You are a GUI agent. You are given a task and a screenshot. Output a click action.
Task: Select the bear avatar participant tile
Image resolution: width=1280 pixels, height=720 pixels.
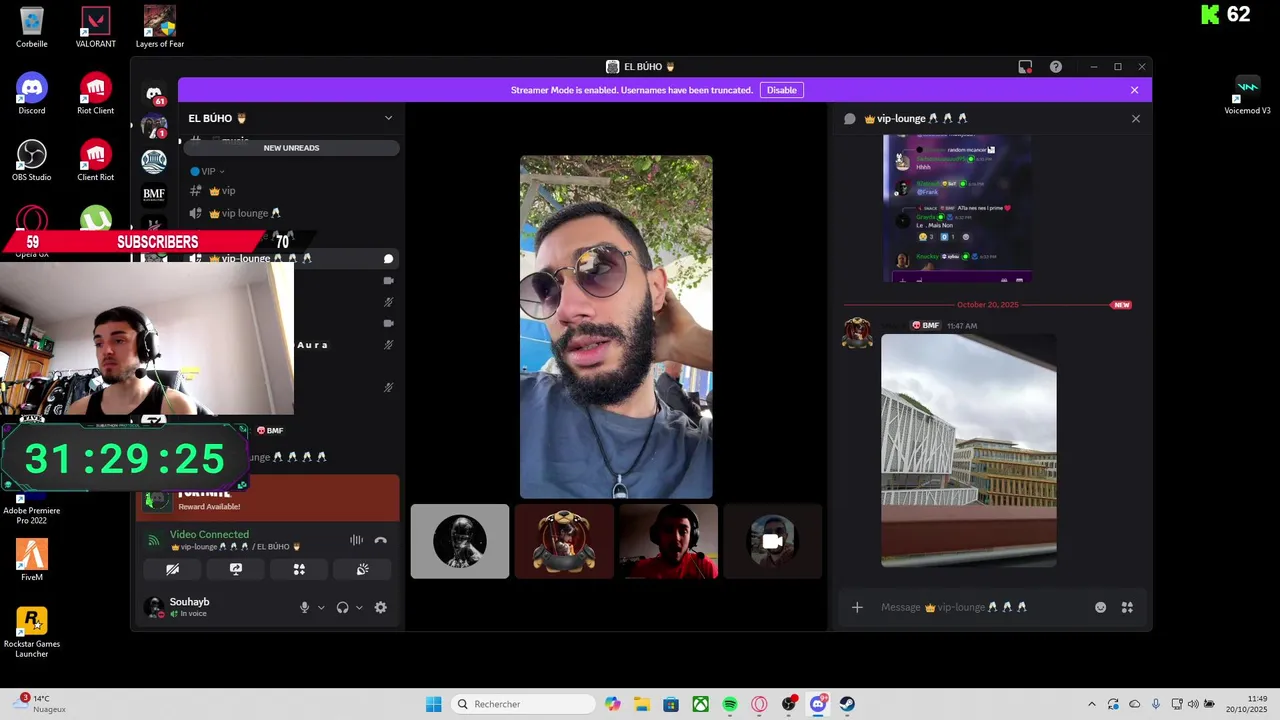coord(564,541)
